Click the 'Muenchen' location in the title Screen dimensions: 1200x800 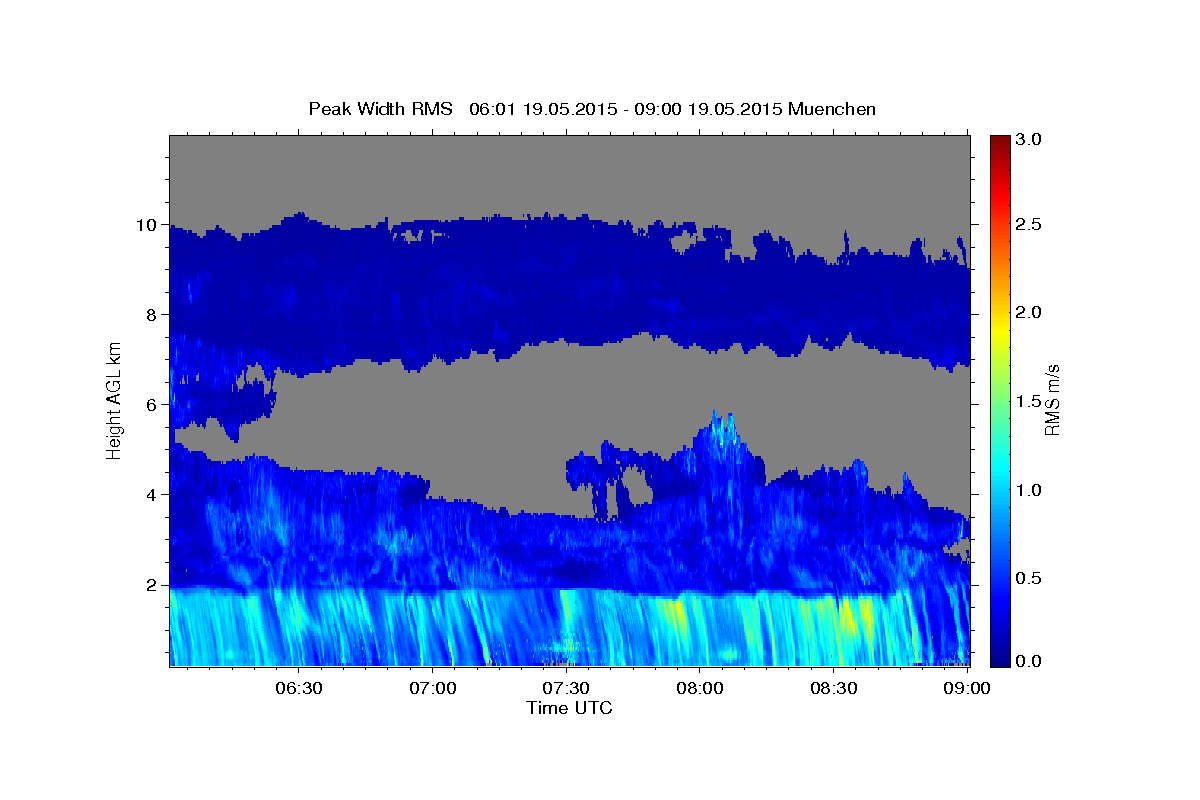pos(832,108)
